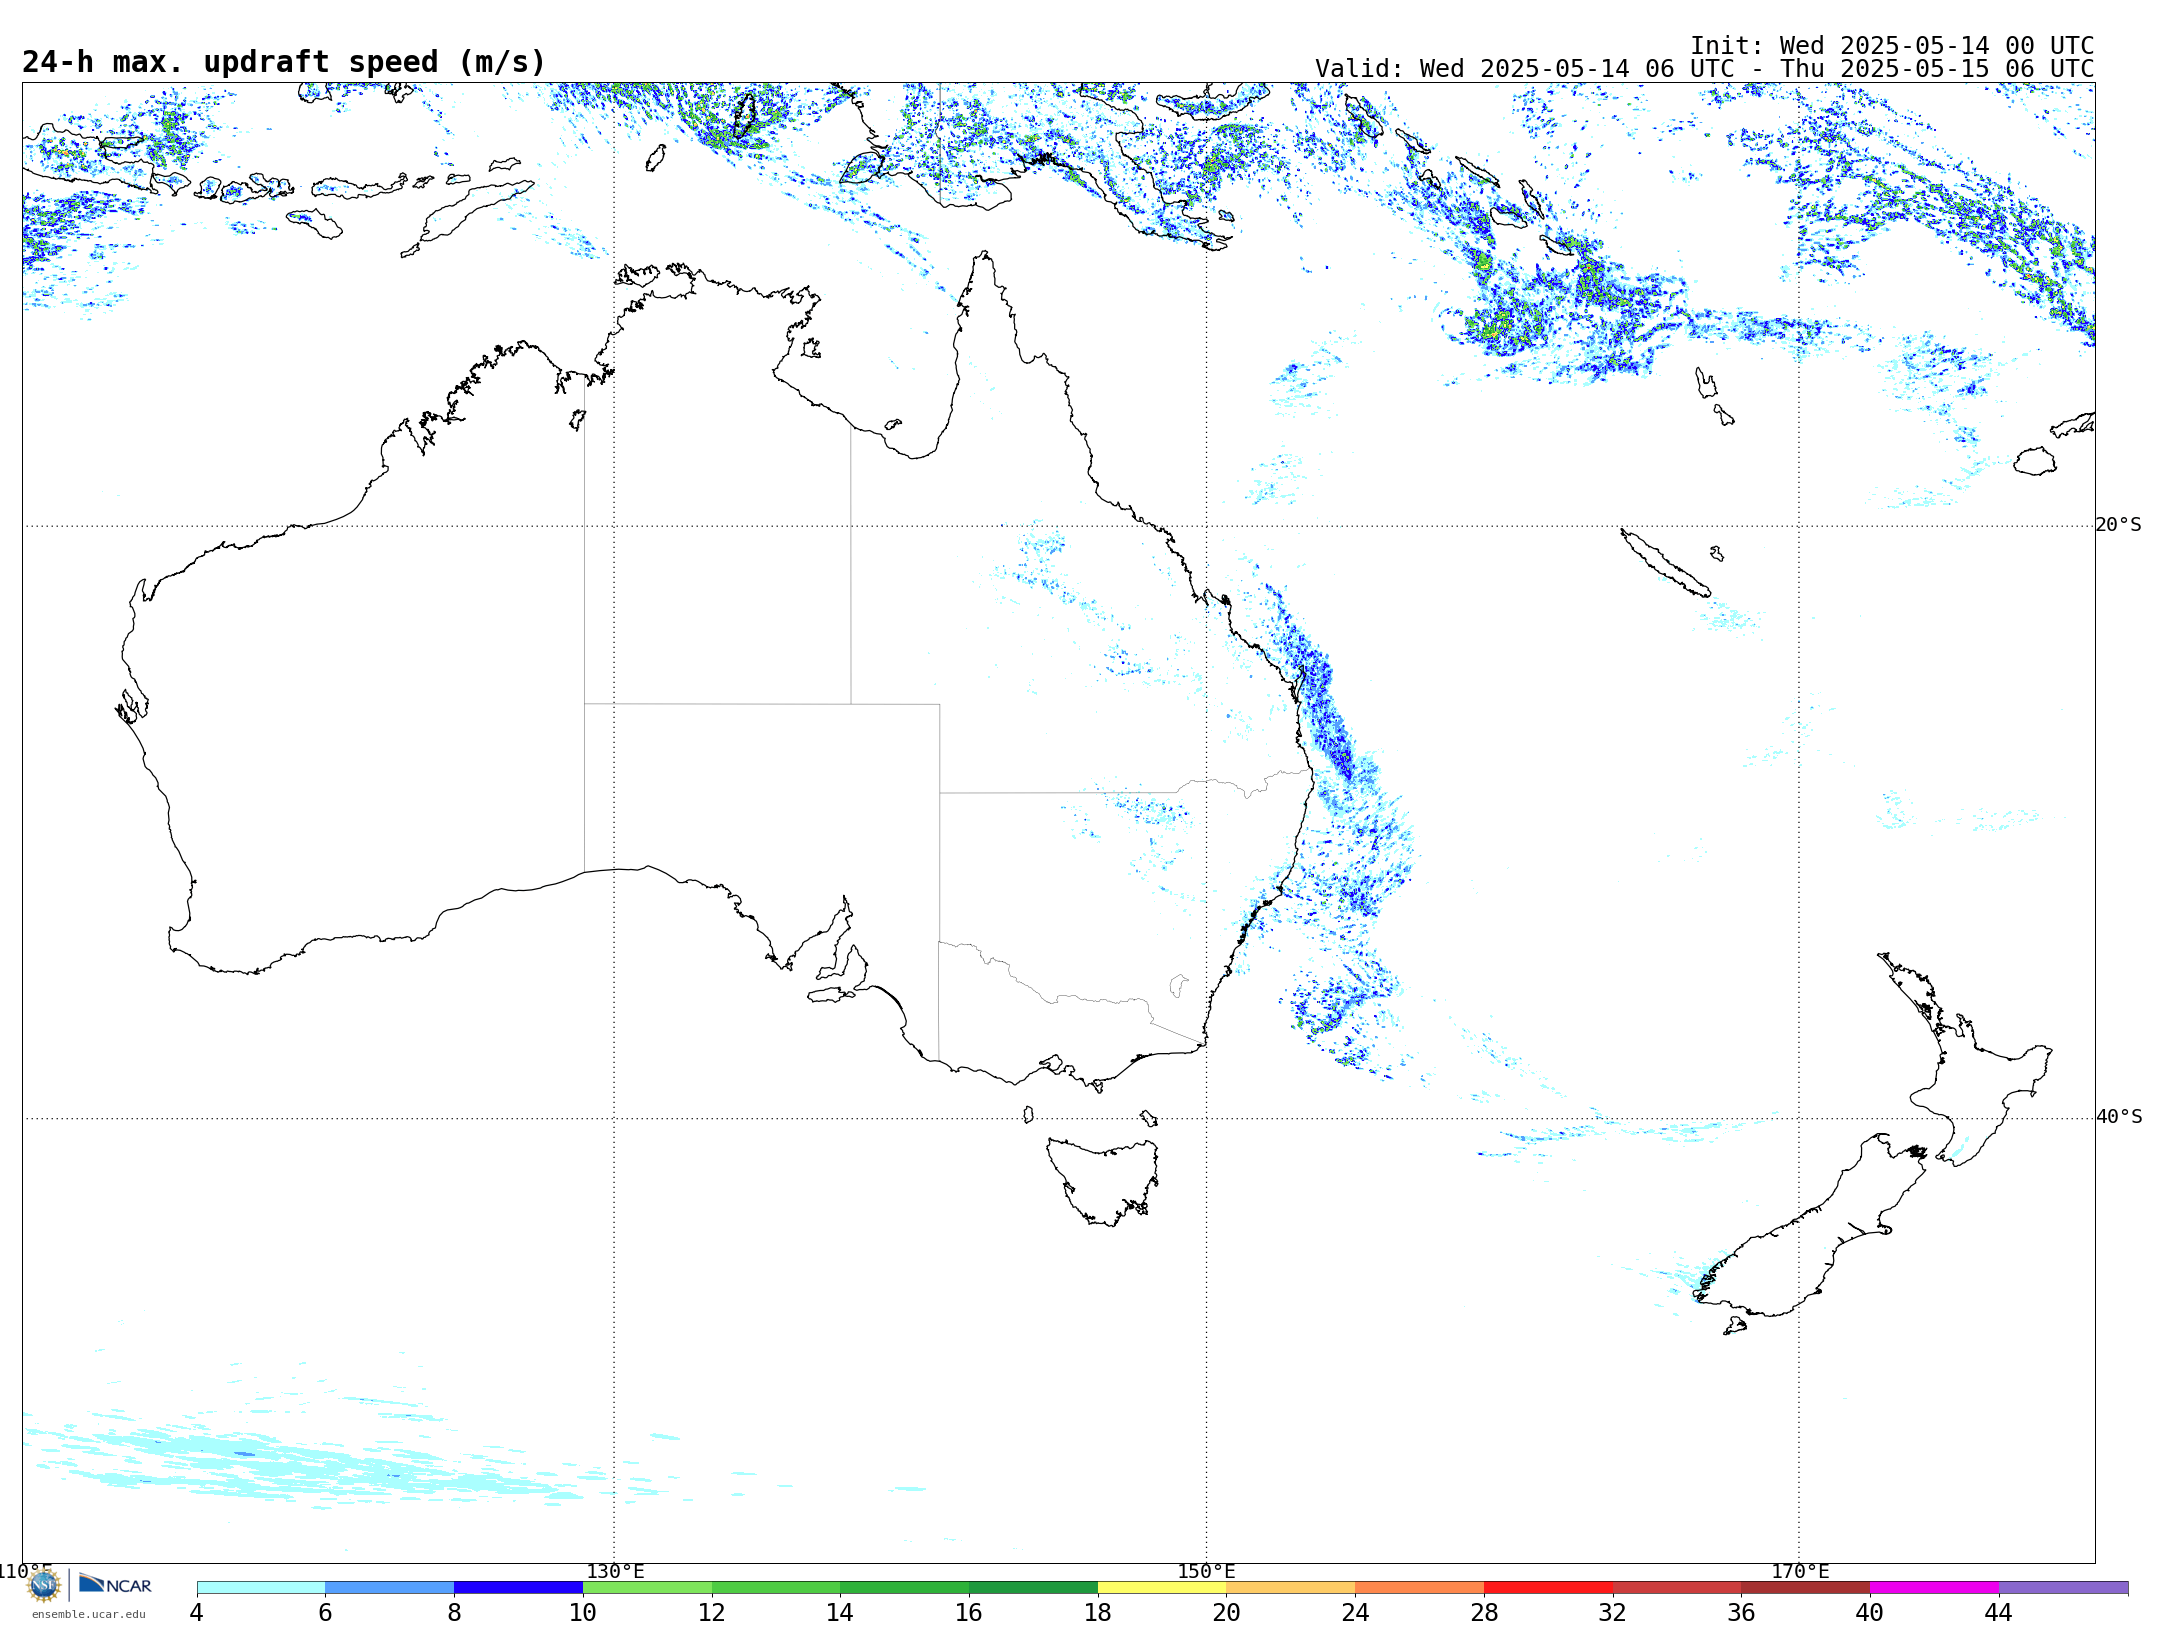Click the colorbar tick label 4
This screenshot has height=1626, width=2160.
197,1612
